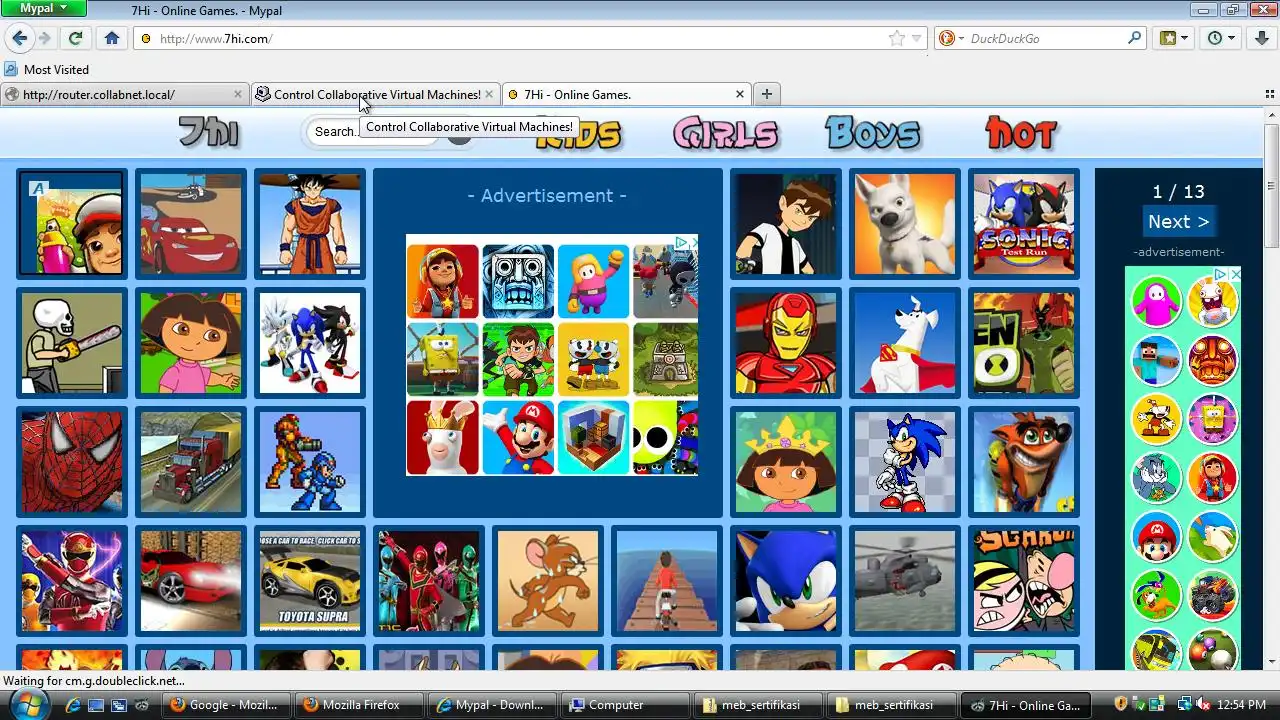Open the Crash Bandicoot game thumbnail
Image resolution: width=1280 pixels, height=720 pixels.
1024,462
